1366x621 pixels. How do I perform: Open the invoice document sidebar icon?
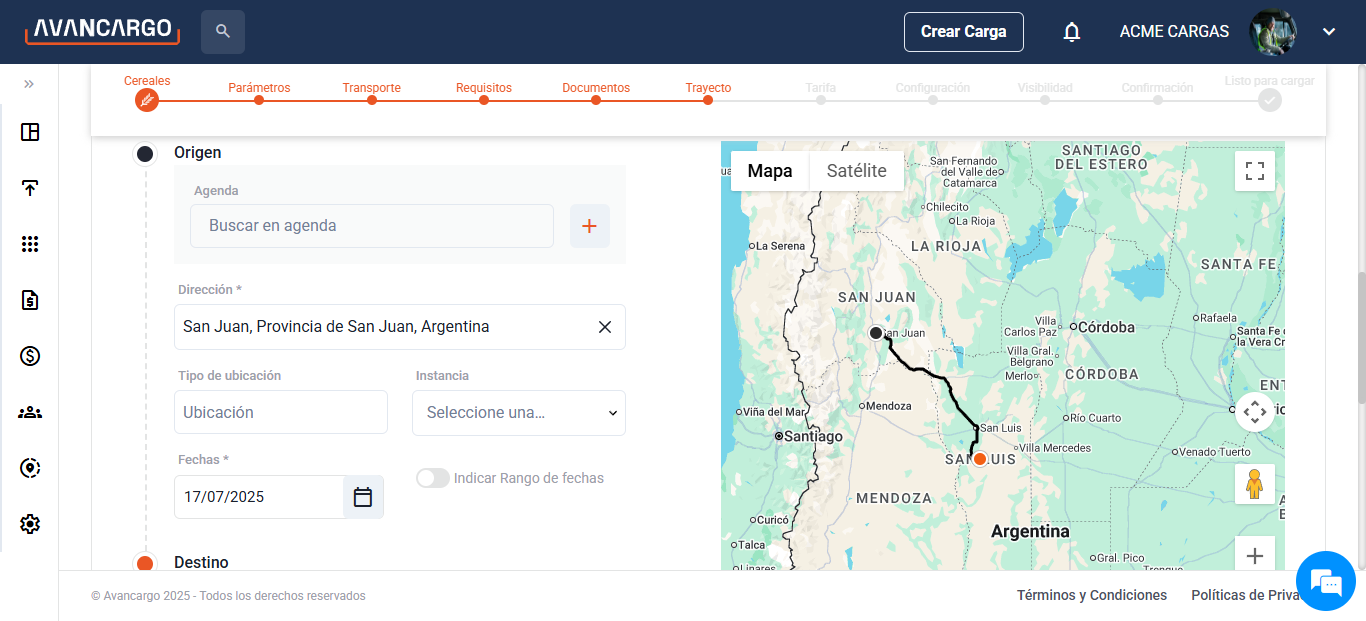30,300
